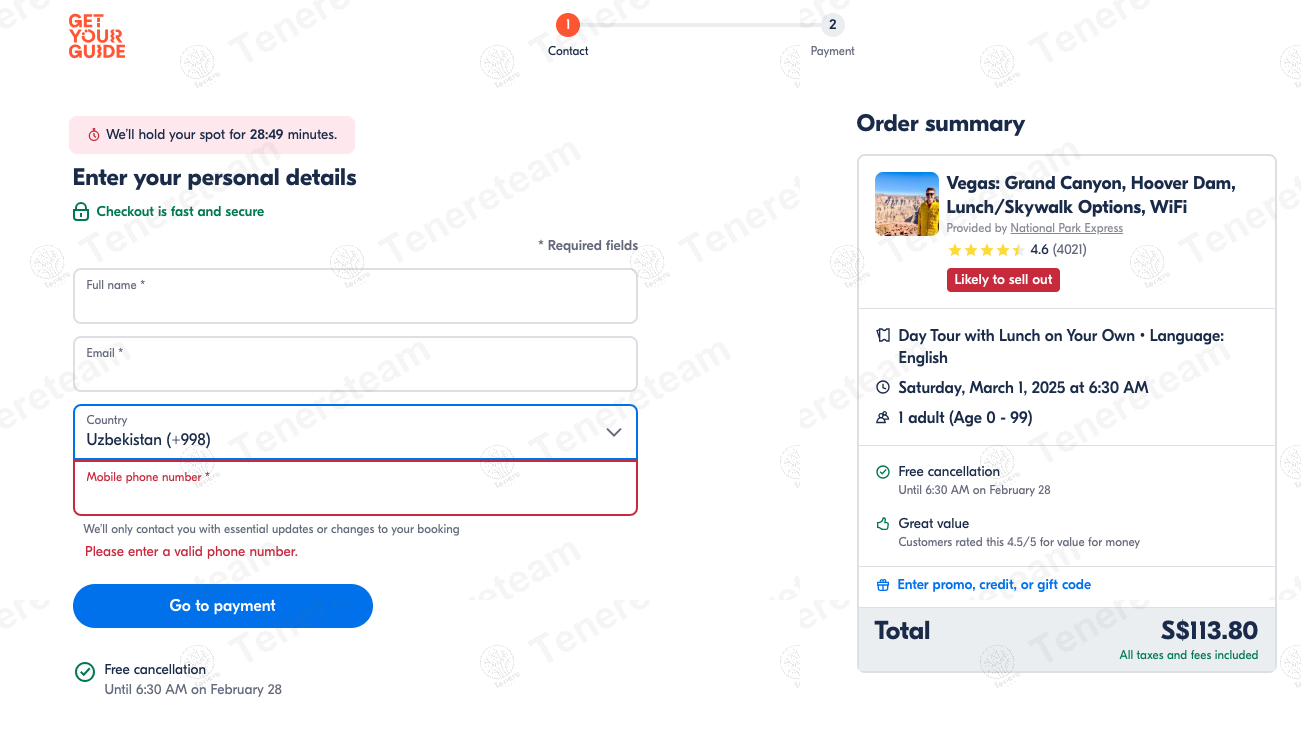Click the Country dropdown chevron arrow
1301x730 pixels.
[x=614, y=432]
